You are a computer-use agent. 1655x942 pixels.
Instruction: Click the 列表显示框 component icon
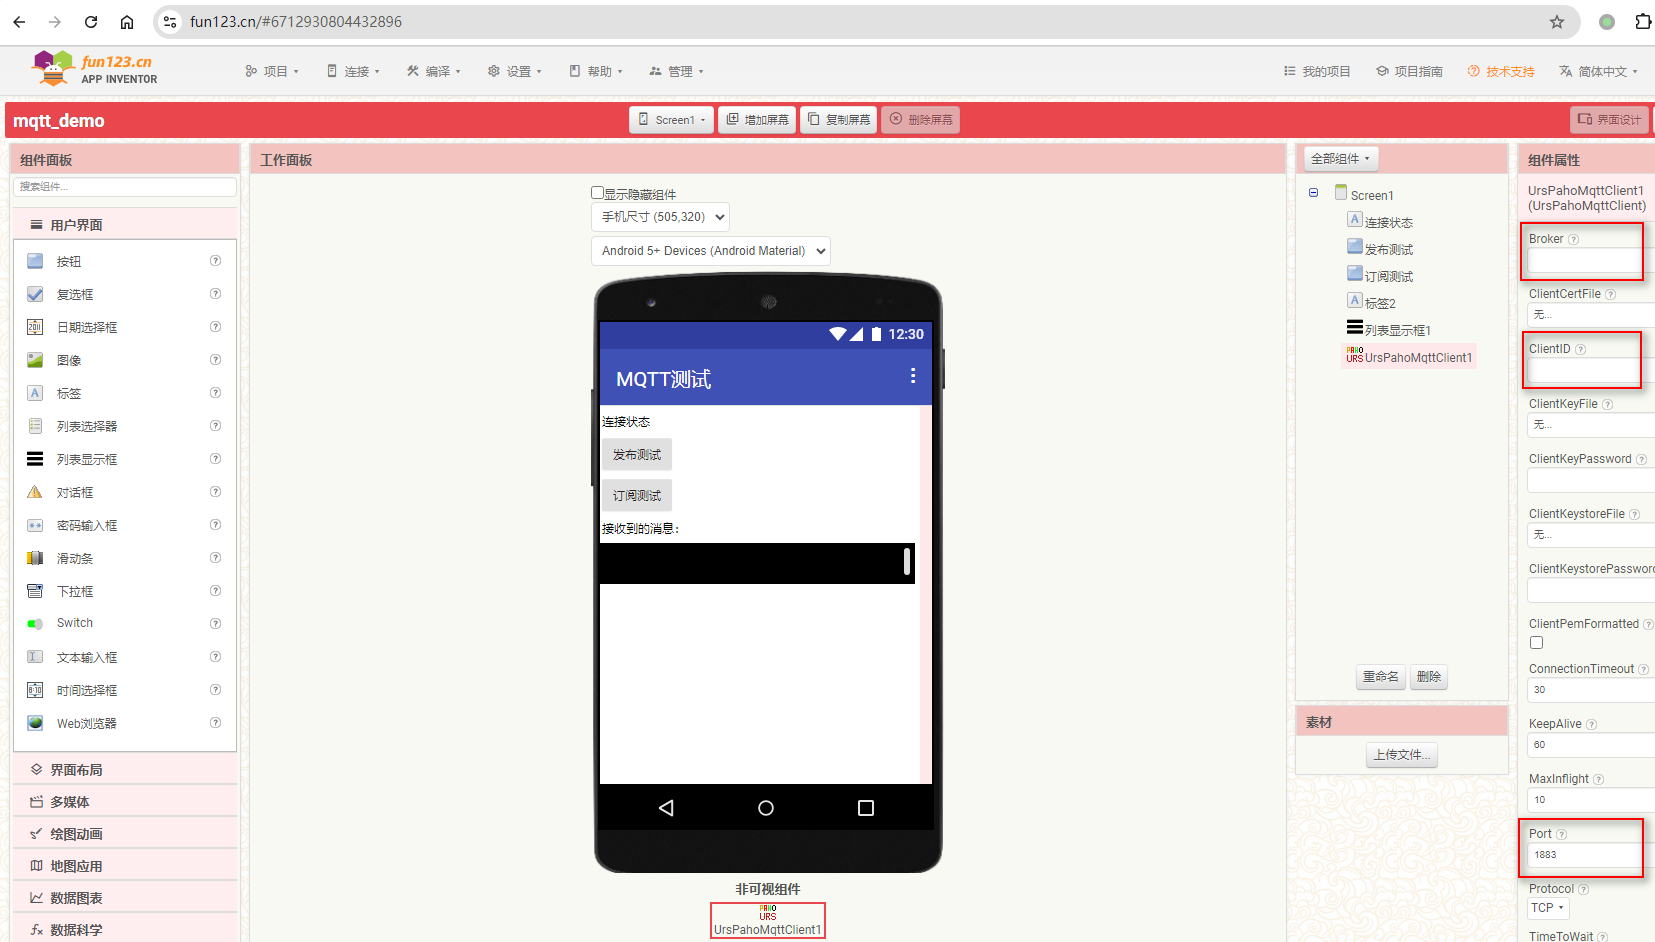tap(35, 459)
